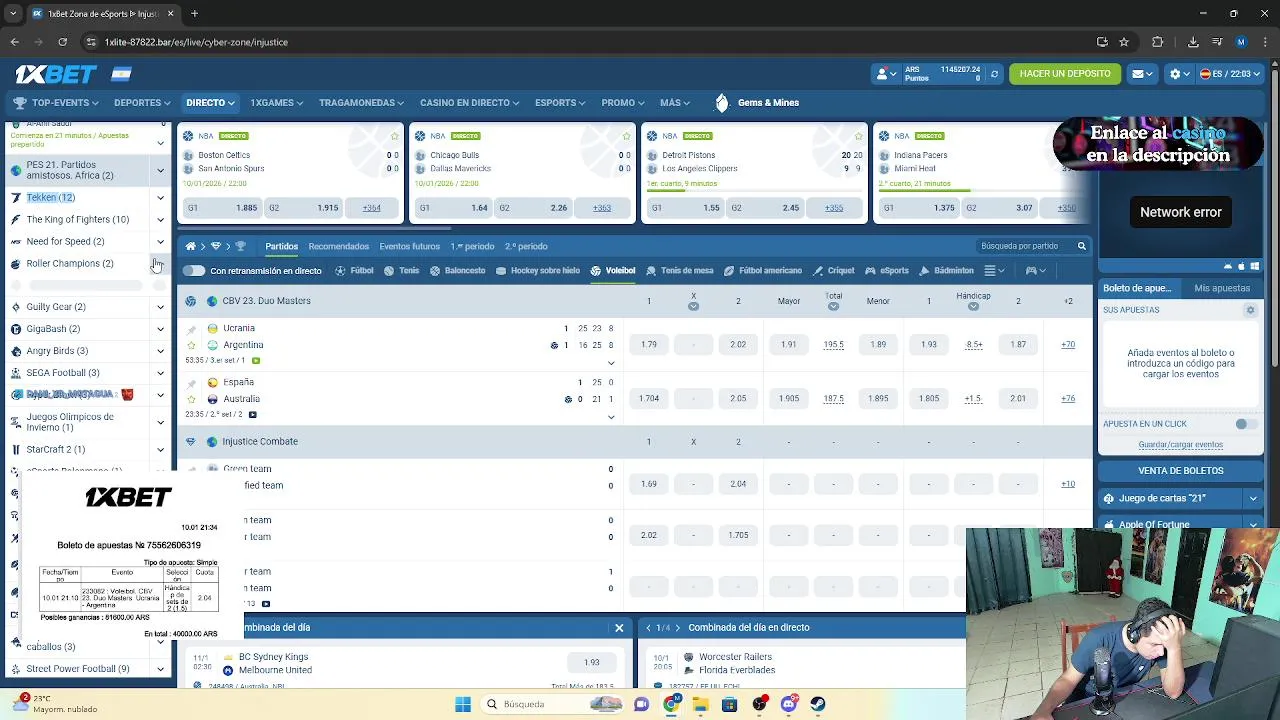Click the trophy icon in breadcrumb
The height and width of the screenshot is (720, 1280).
coord(240,246)
